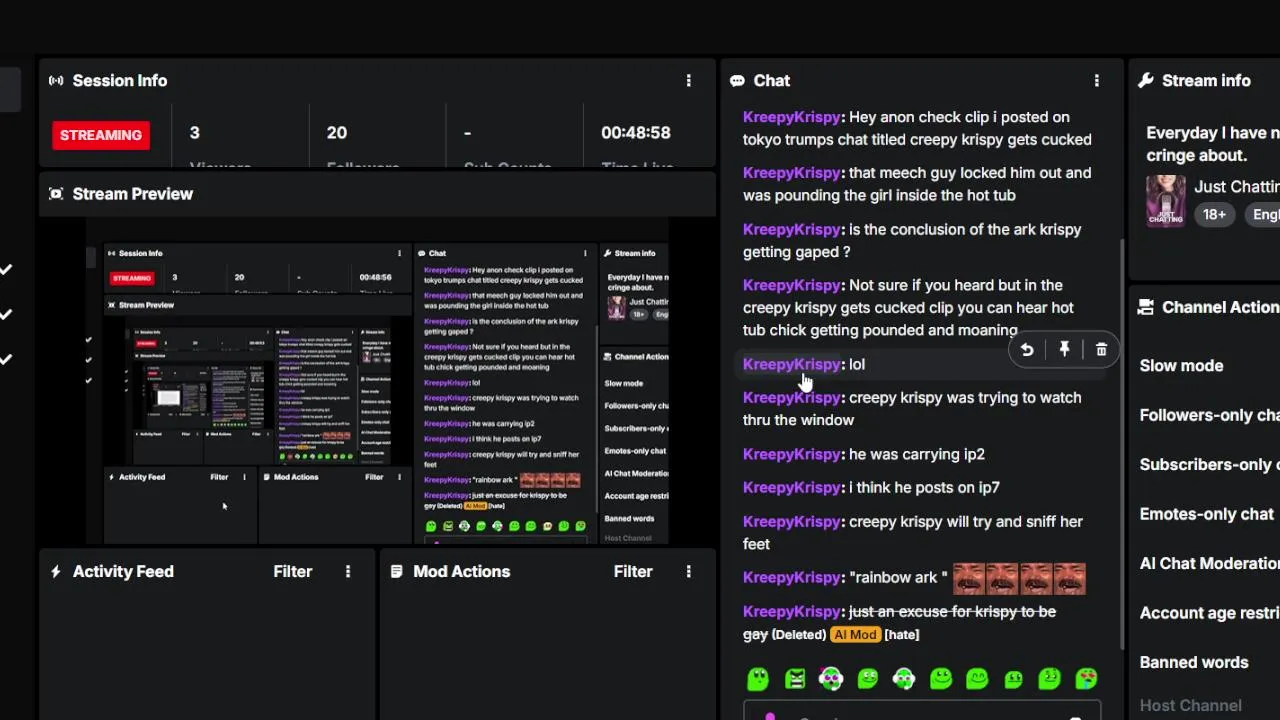The height and width of the screenshot is (720, 1280).
Task: Click the AI Mod badge on deleted message
Action: tap(855, 635)
